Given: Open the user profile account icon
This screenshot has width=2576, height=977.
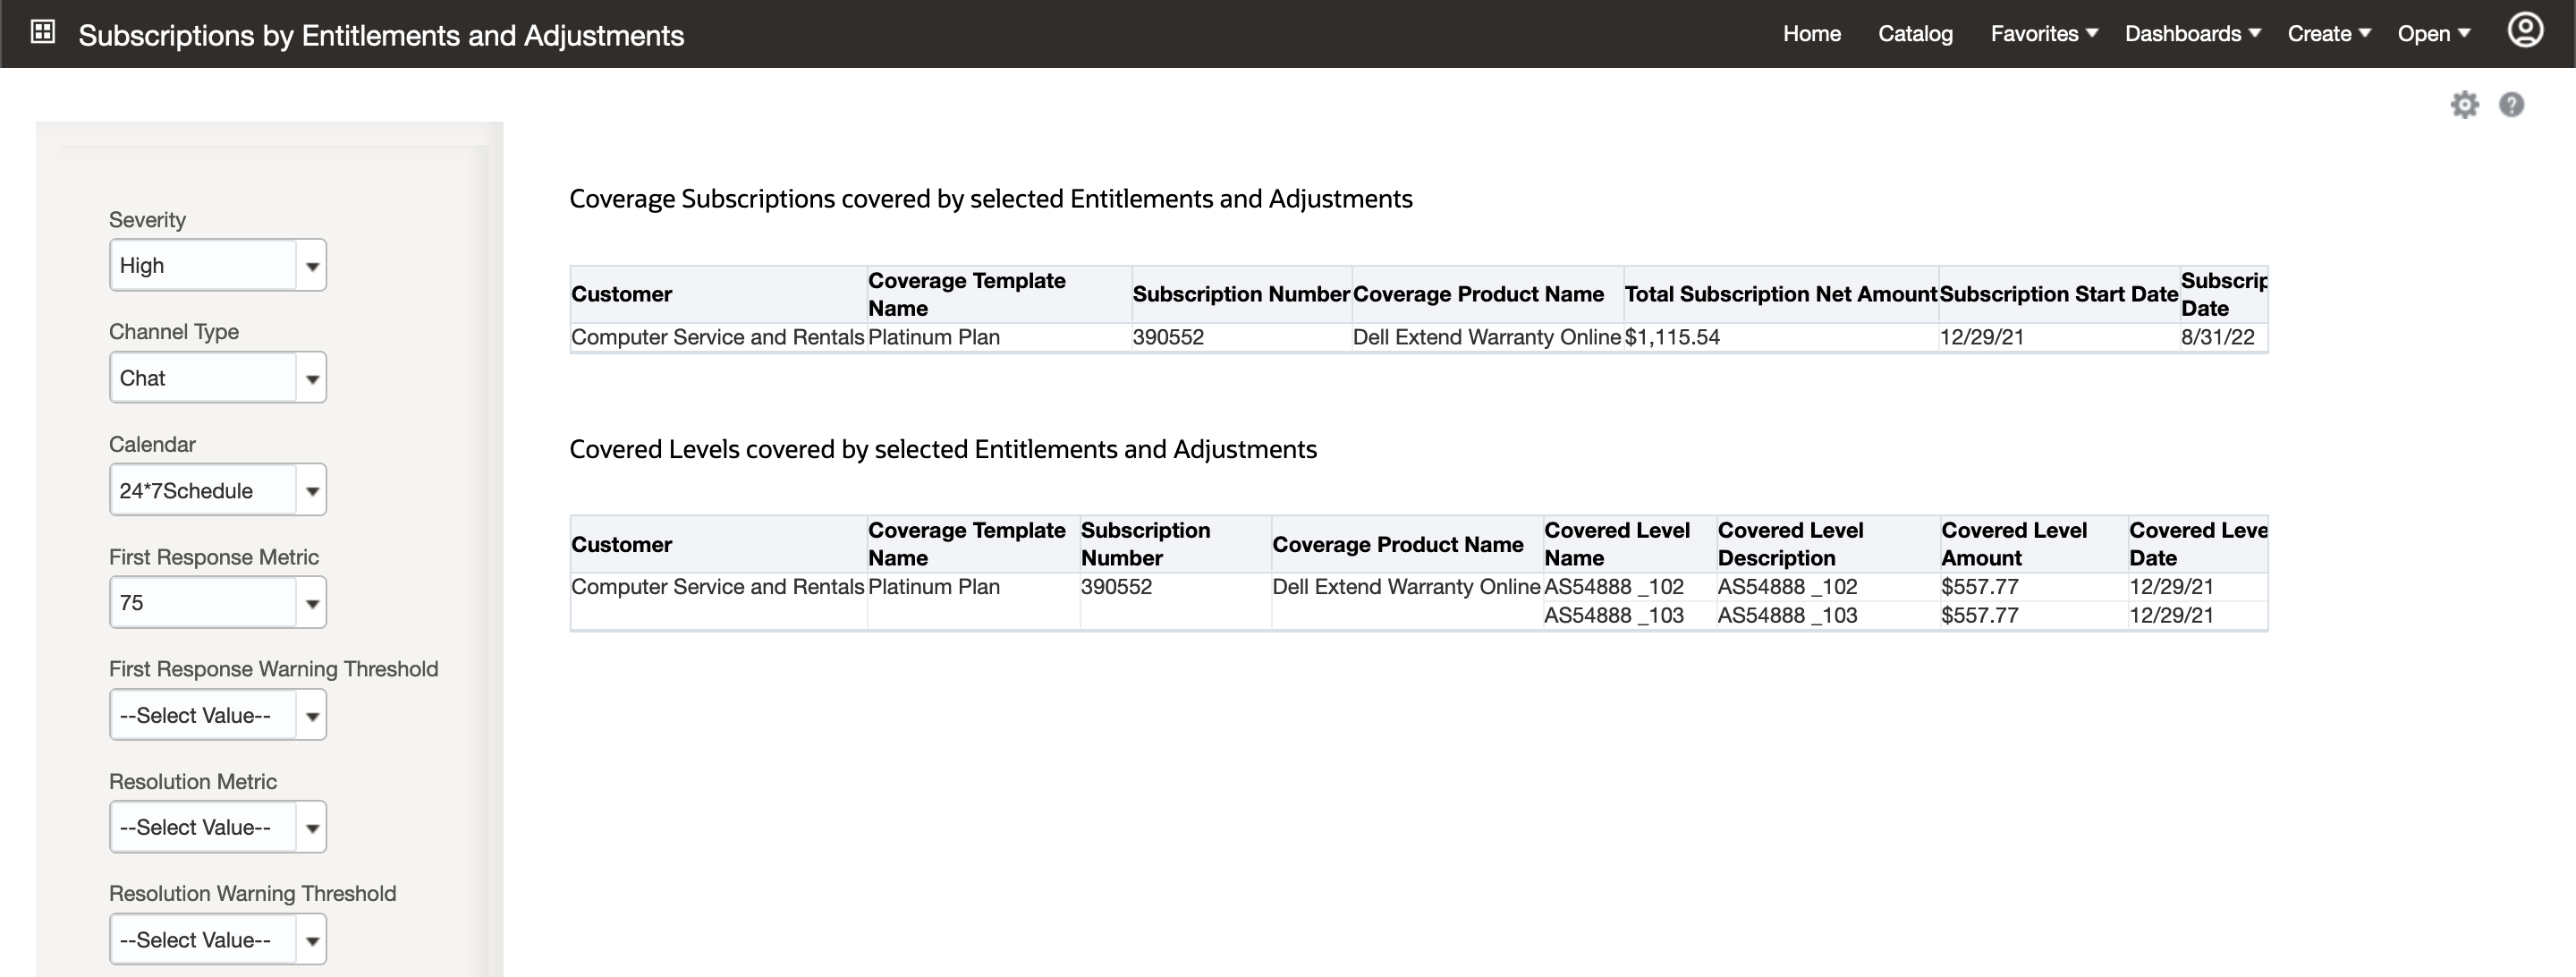Looking at the screenshot, I should tap(2524, 31).
